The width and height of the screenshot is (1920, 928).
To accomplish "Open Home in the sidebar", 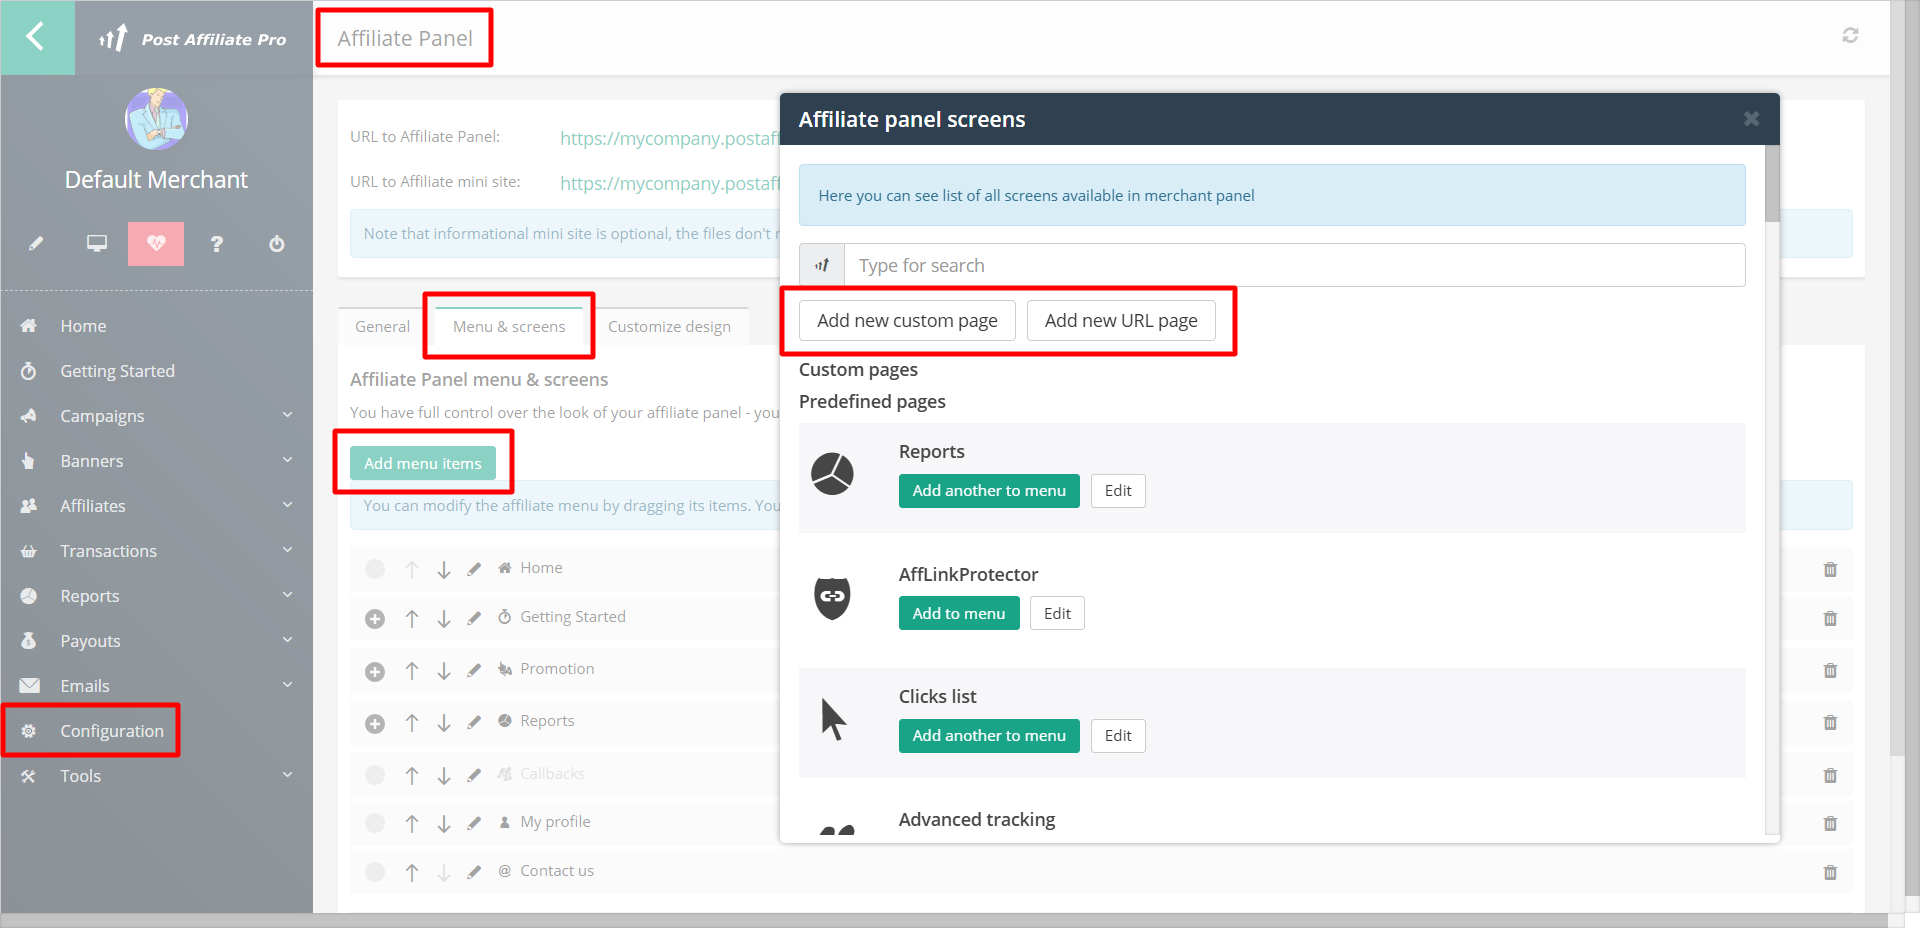I will (83, 326).
